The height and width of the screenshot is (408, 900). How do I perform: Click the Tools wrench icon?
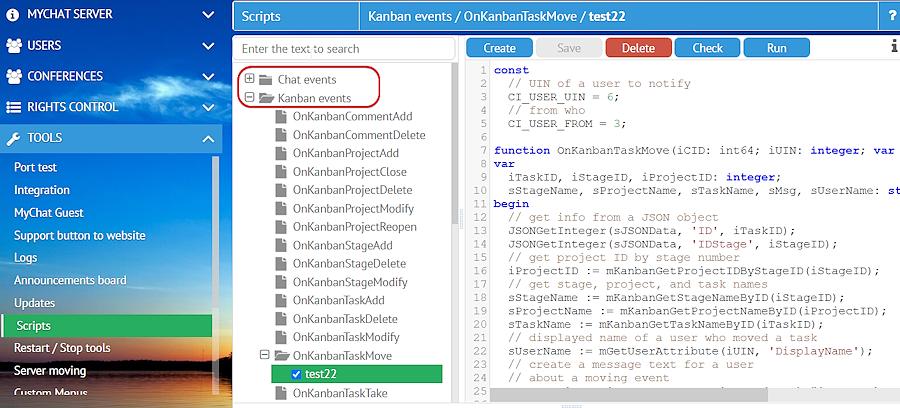click(x=15, y=138)
